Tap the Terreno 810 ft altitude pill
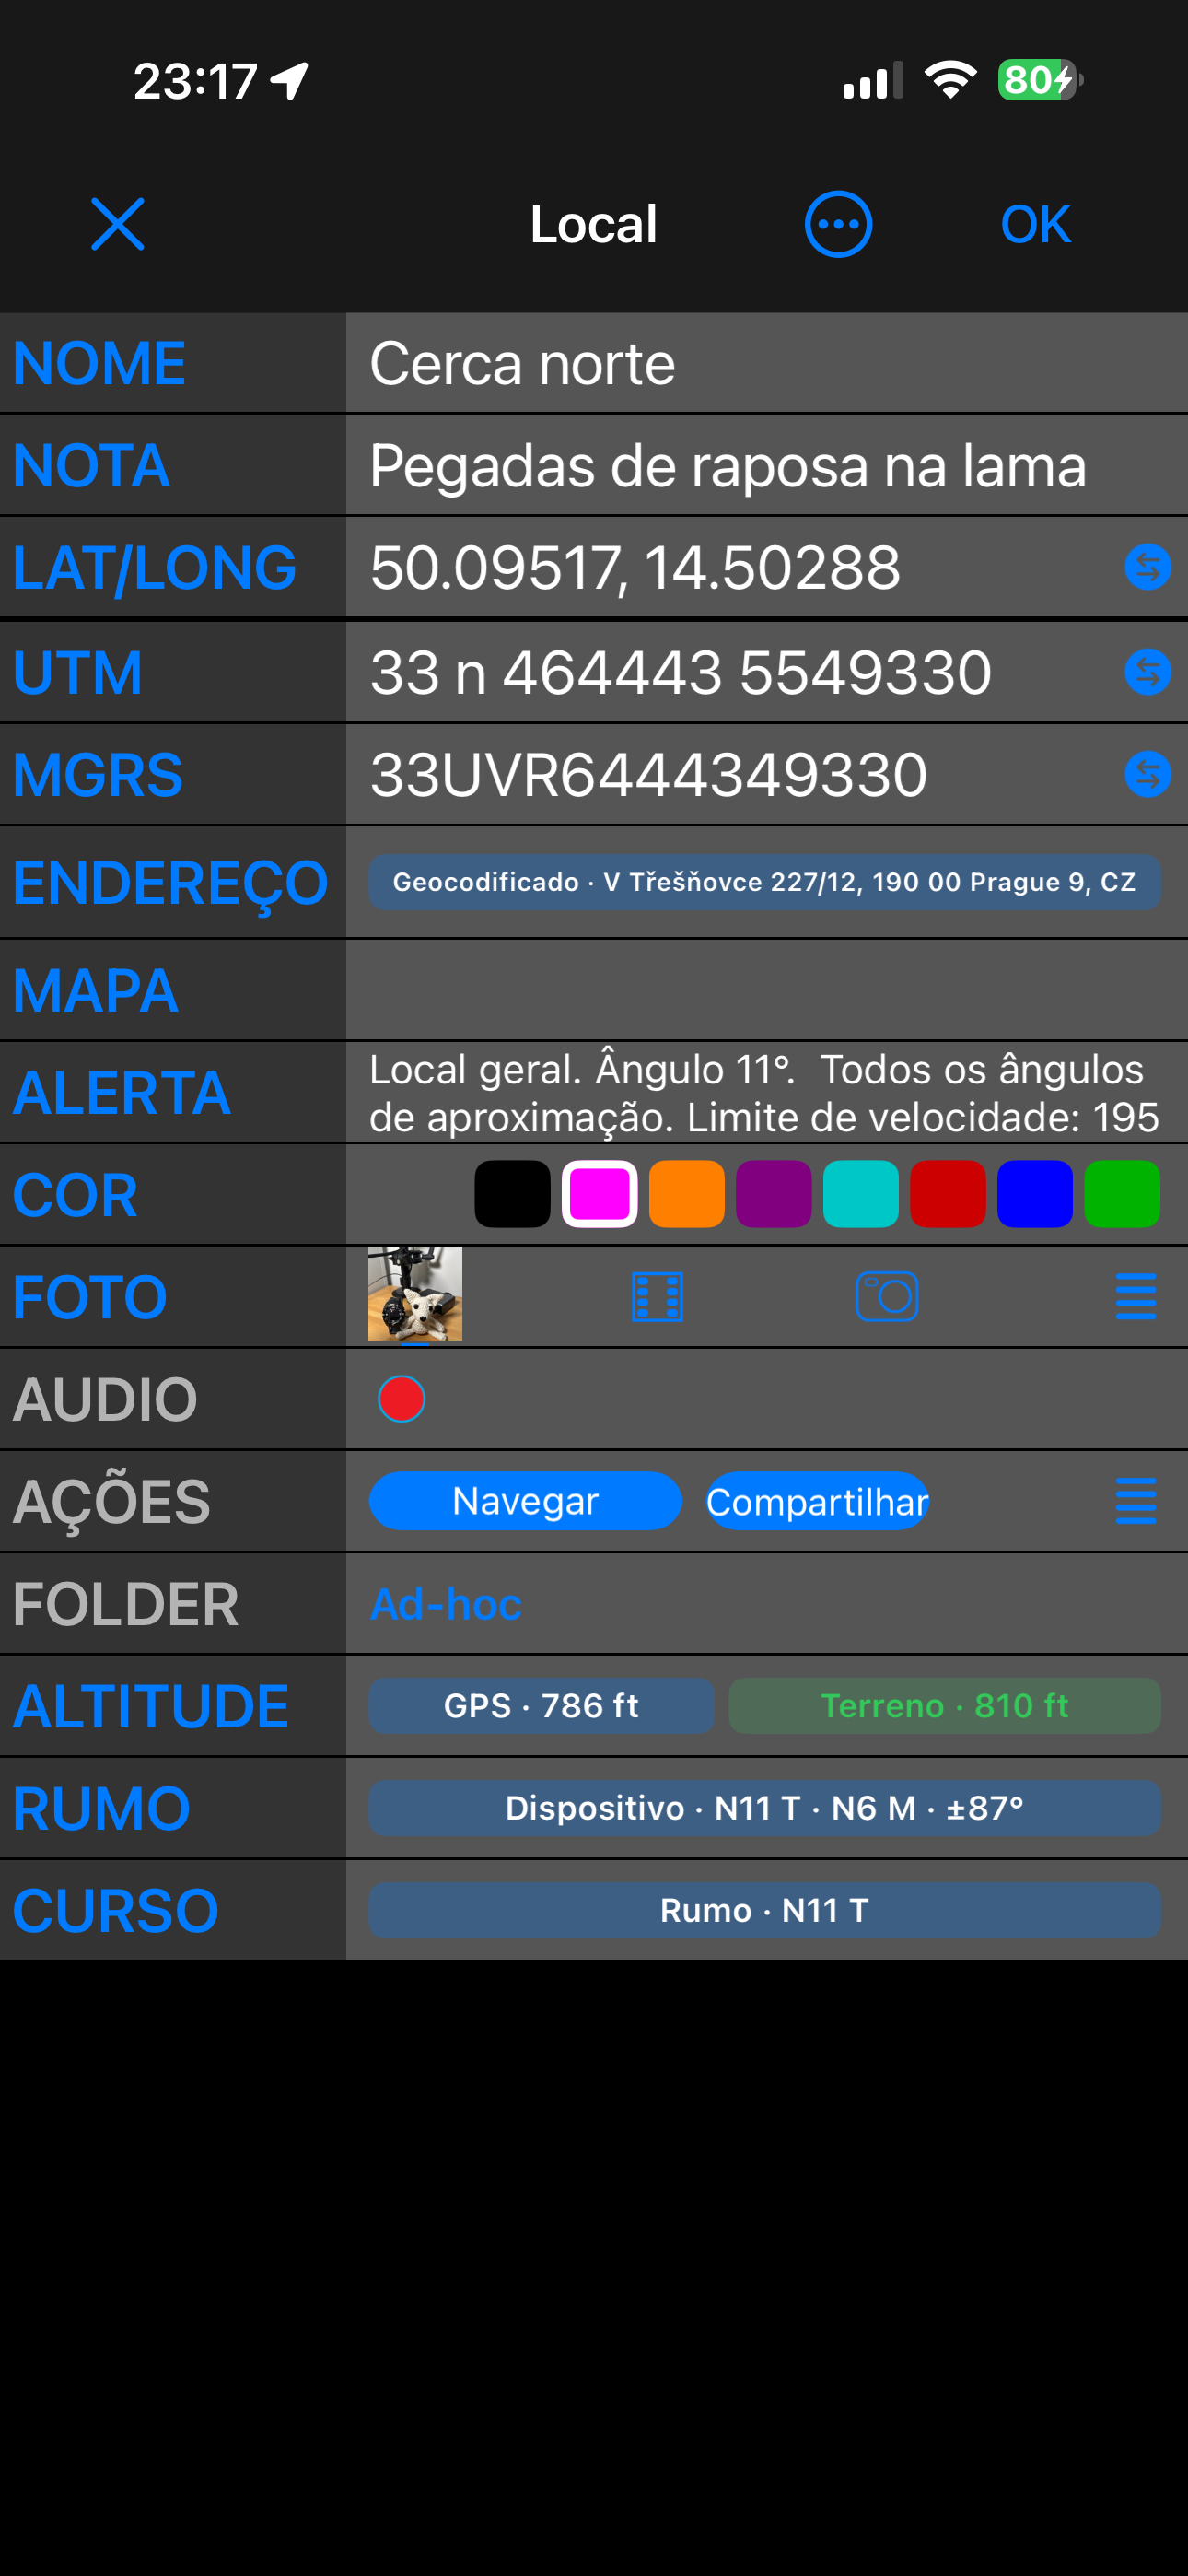The image size is (1188, 2576). [x=944, y=1706]
